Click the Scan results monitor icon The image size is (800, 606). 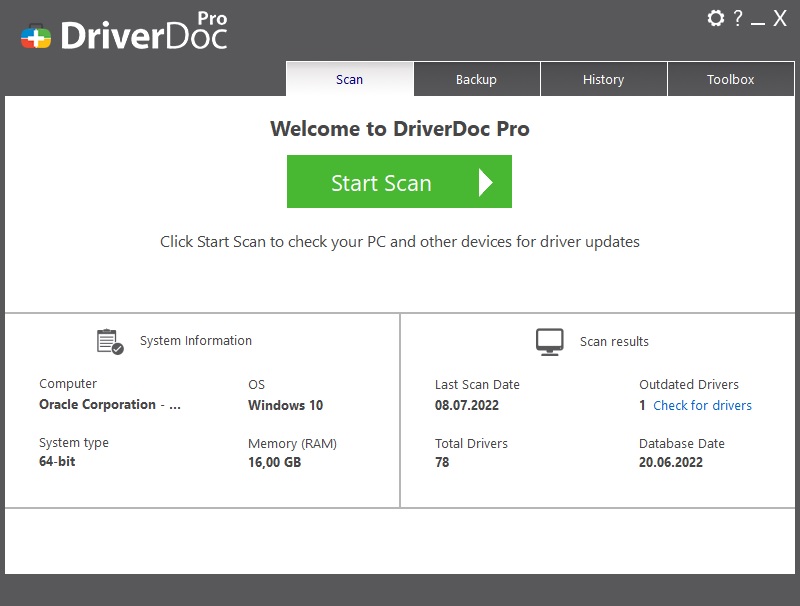[549, 342]
